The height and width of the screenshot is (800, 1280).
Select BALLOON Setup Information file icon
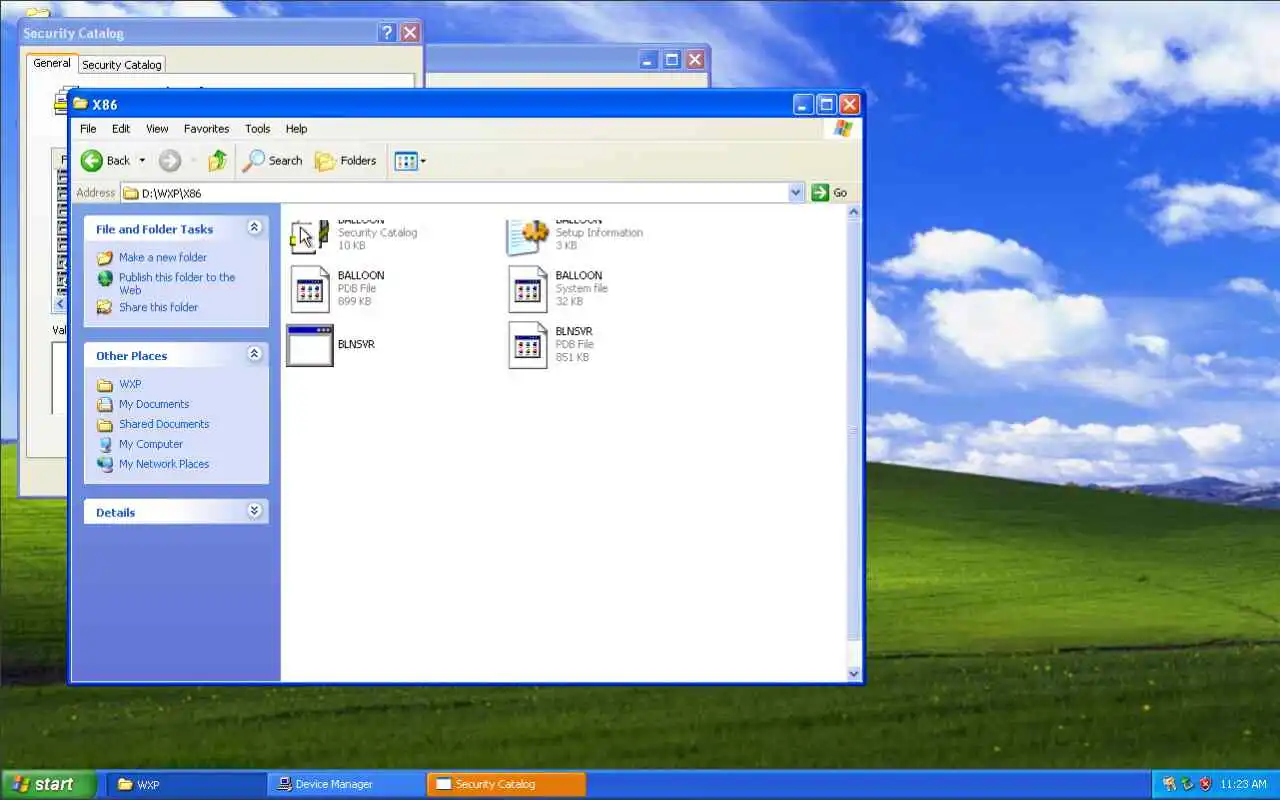528,236
